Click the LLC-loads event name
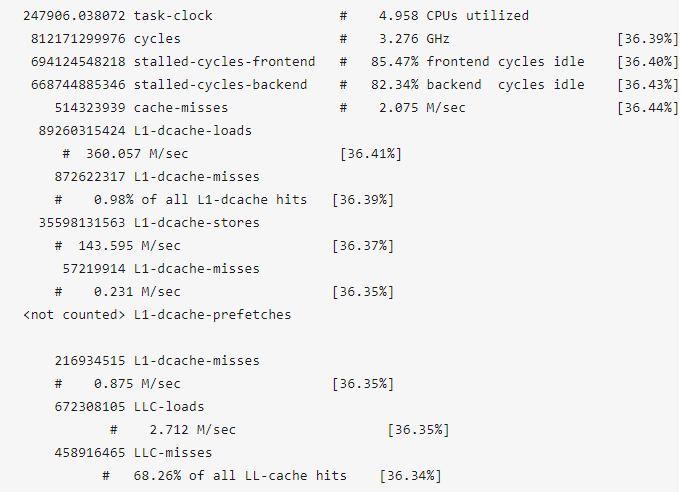The width and height of the screenshot is (683, 492). [x=169, y=407]
